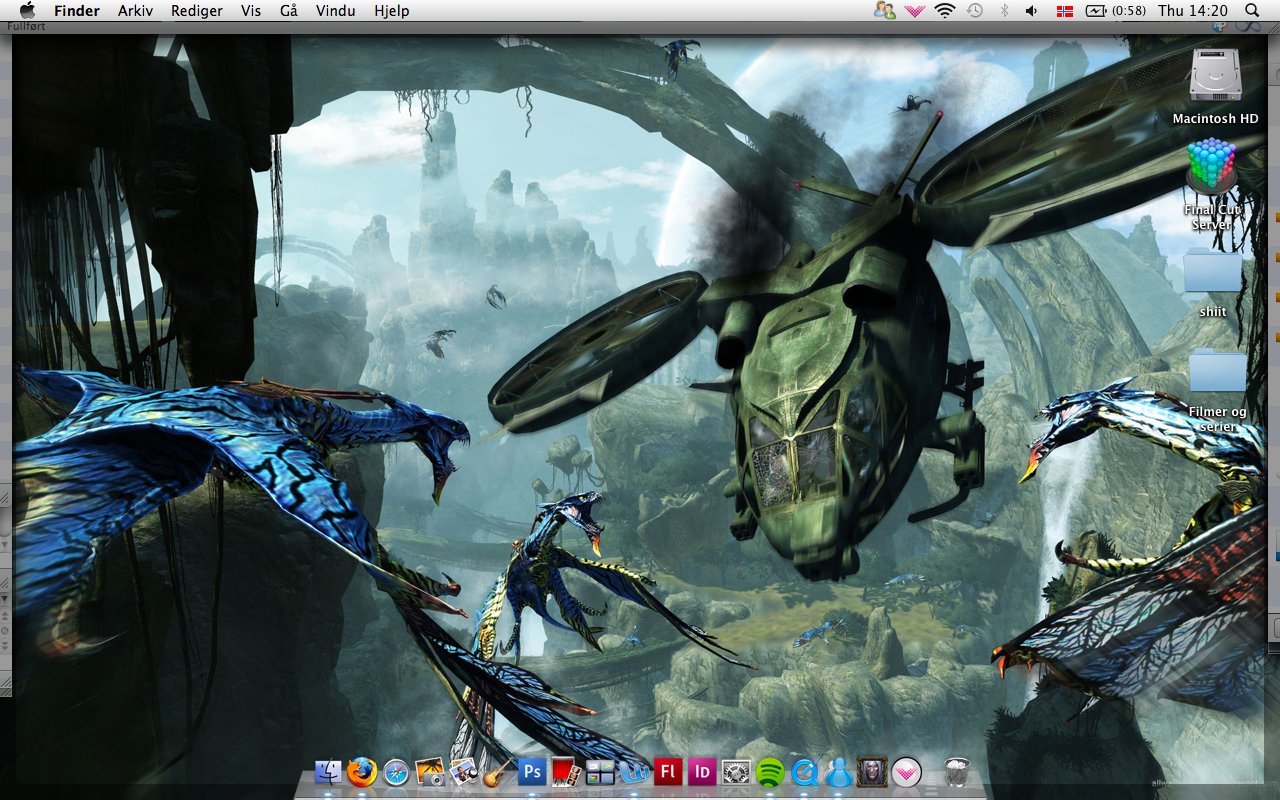The width and height of the screenshot is (1280, 800).
Task: Open the Vis menu
Action: (x=251, y=10)
